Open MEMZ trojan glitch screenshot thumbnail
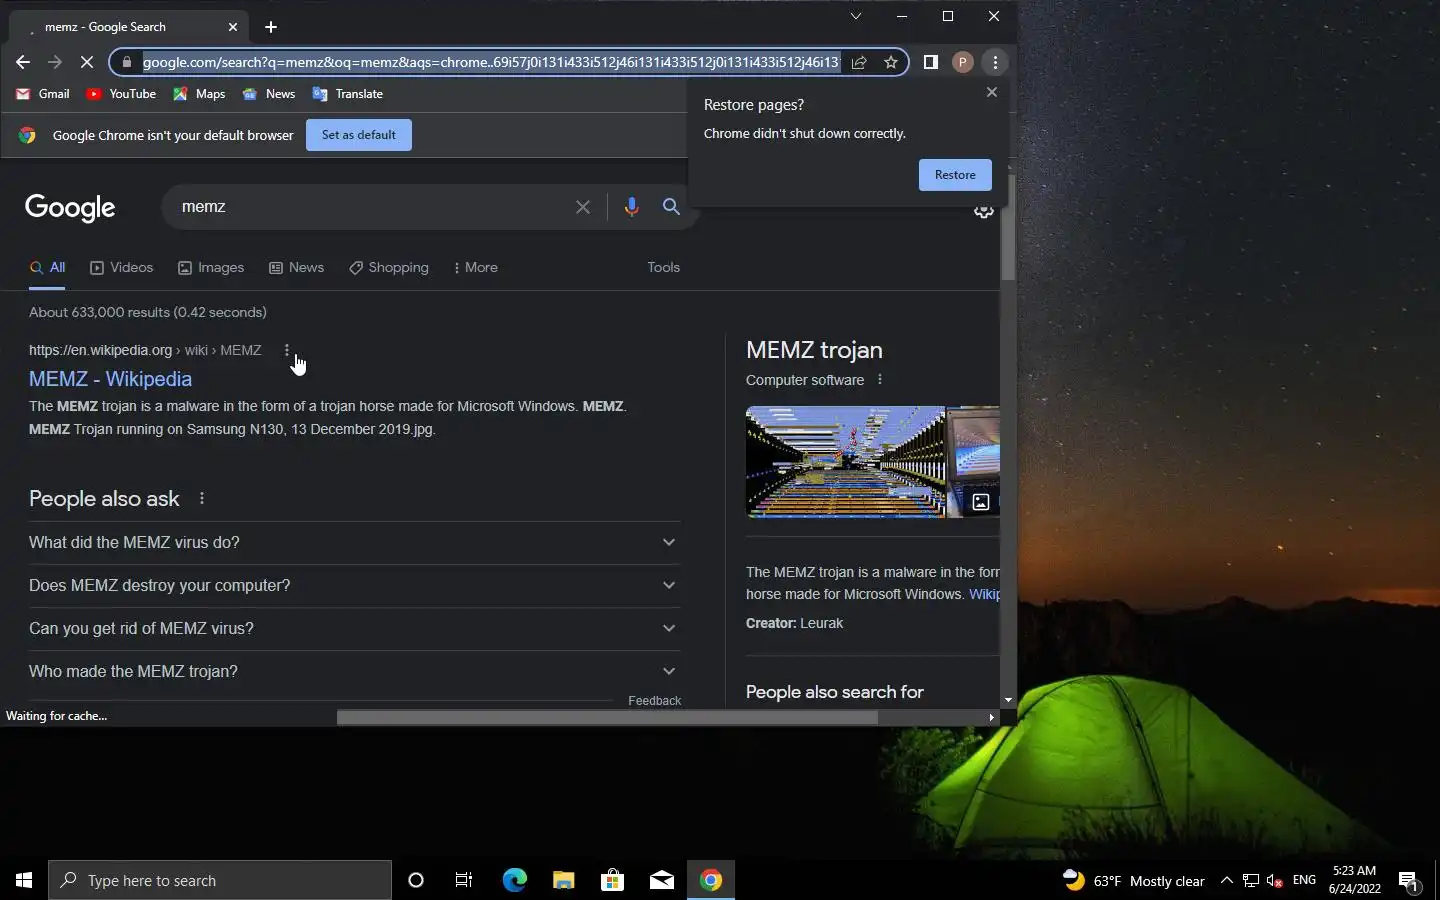 point(845,462)
